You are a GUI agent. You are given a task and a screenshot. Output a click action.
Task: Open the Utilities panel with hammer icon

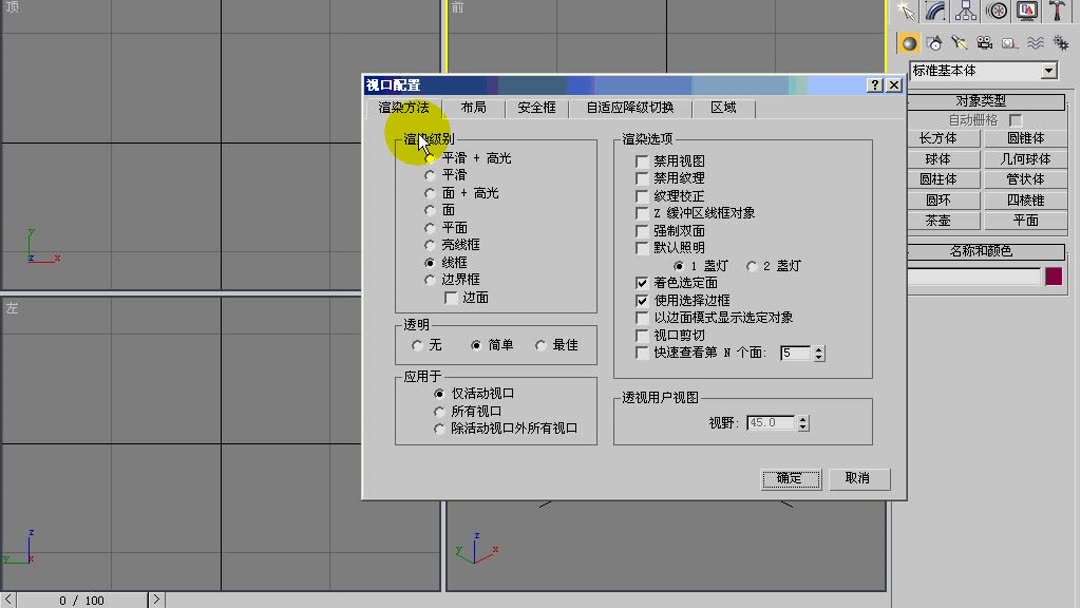pos(1058,11)
